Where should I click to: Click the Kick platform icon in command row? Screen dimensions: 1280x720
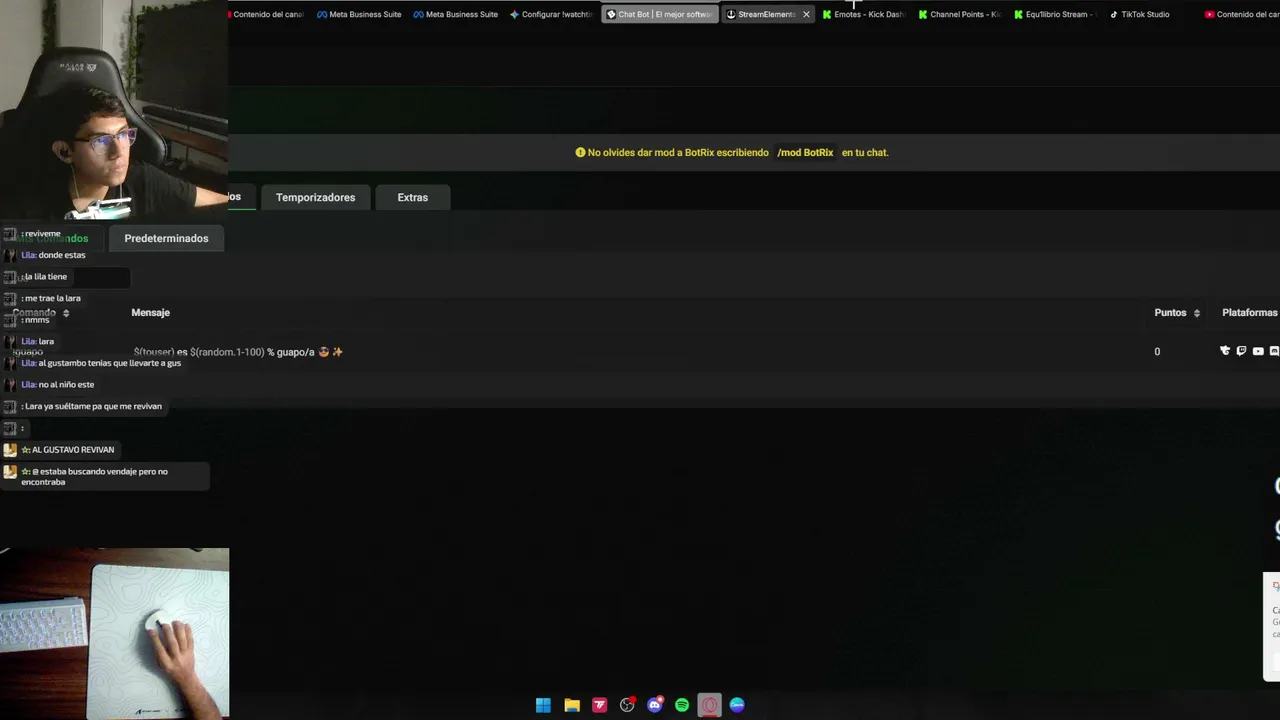[x=1225, y=351]
